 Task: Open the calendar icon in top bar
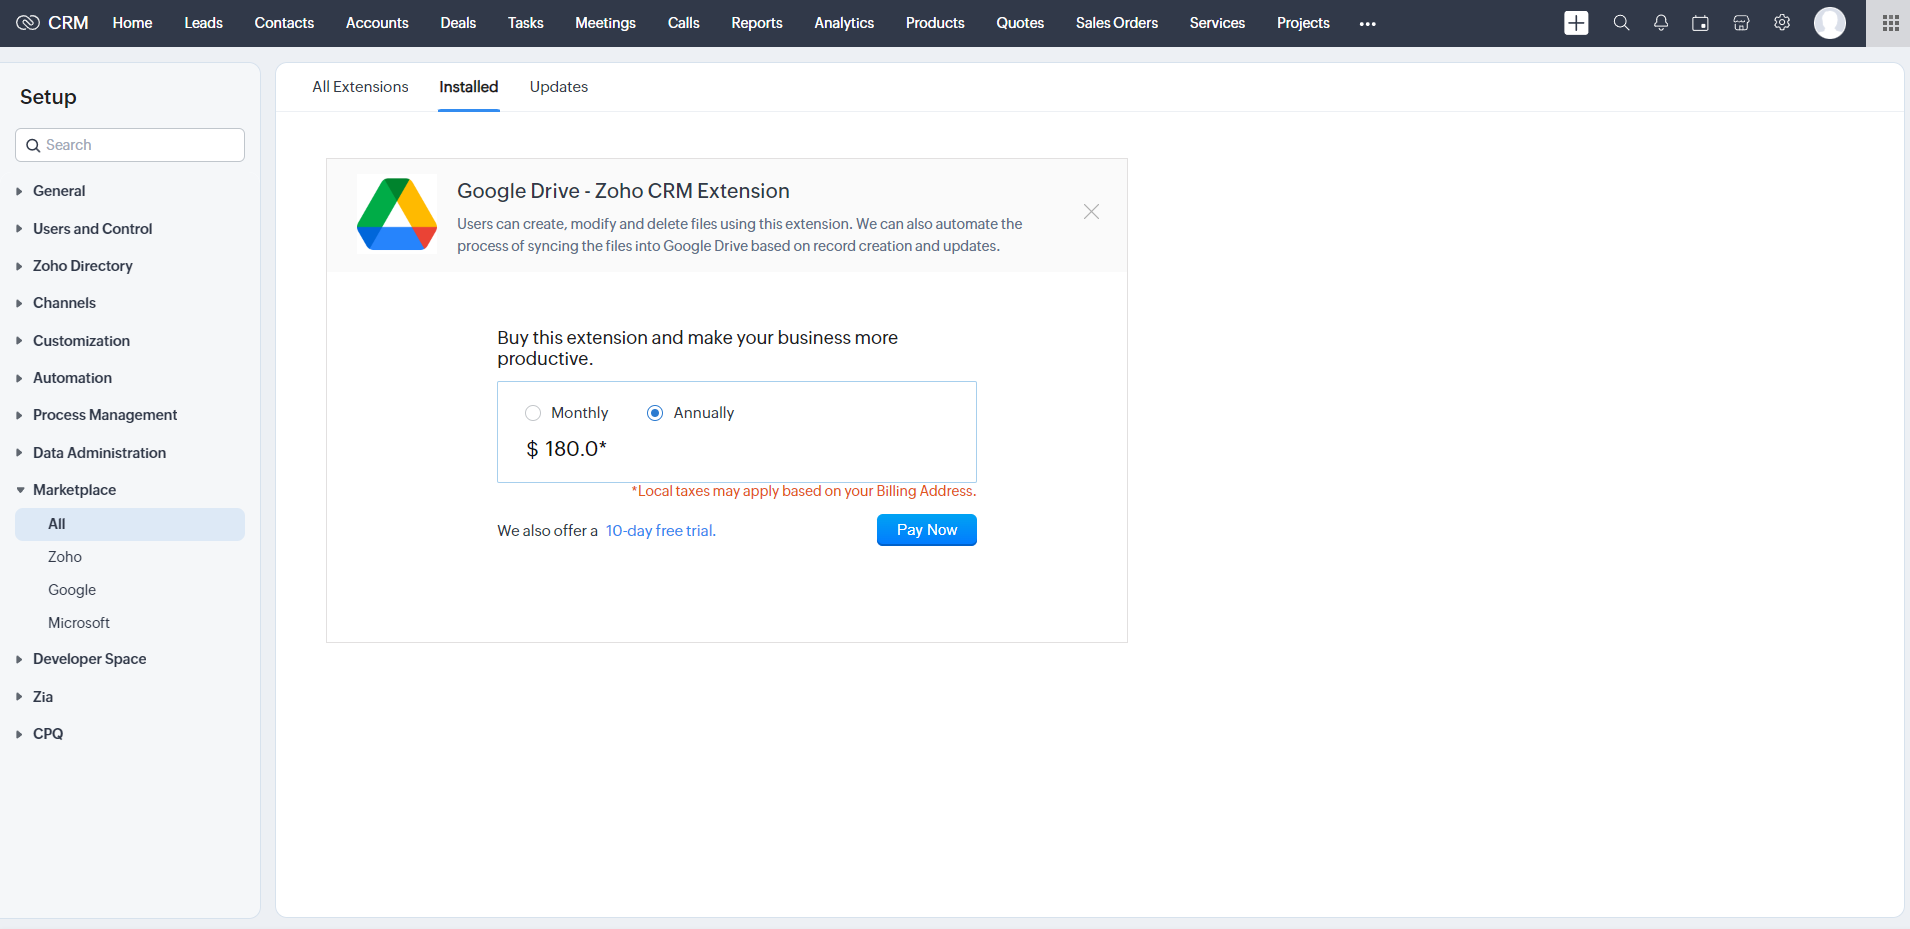(1700, 23)
